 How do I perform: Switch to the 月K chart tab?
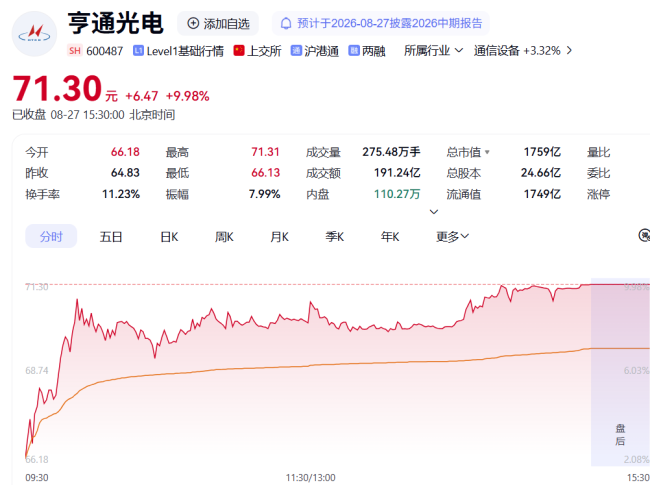tap(279, 237)
